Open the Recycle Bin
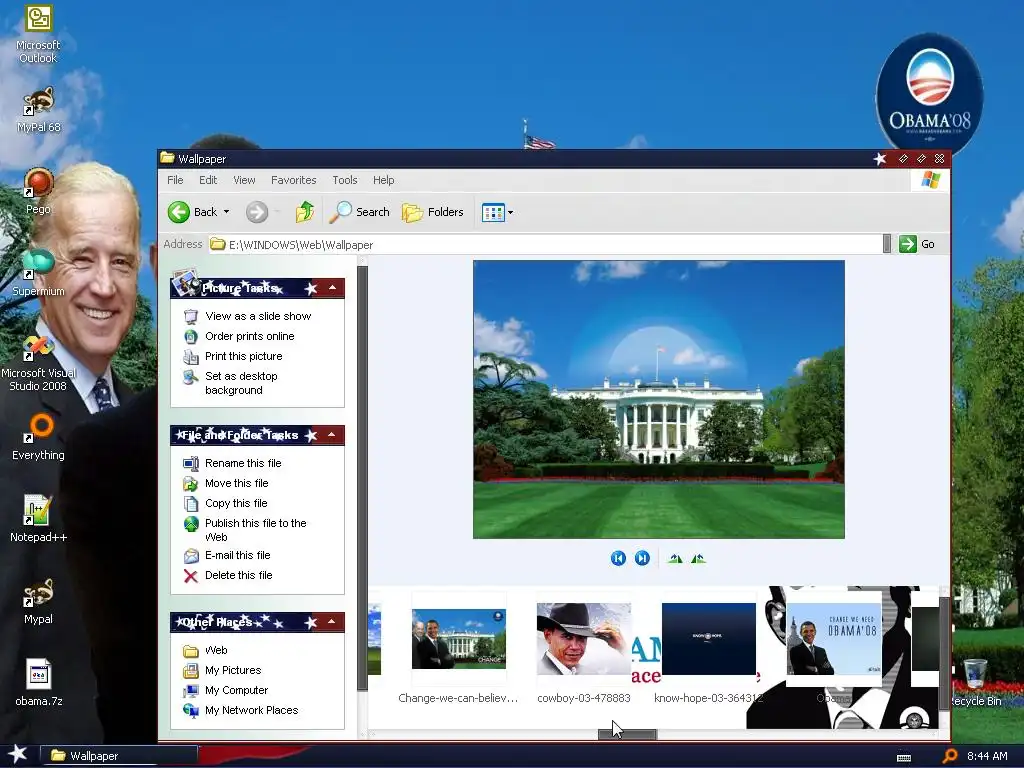 tap(975, 683)
